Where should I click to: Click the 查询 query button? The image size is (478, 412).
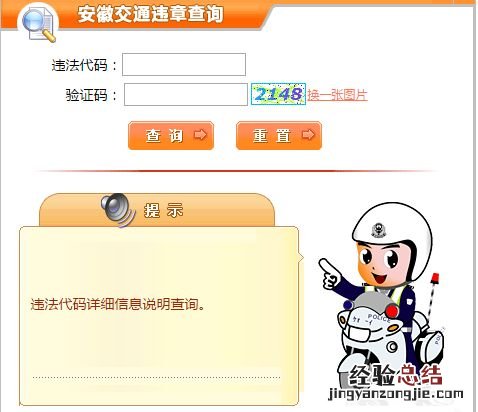tap(171, 136)
